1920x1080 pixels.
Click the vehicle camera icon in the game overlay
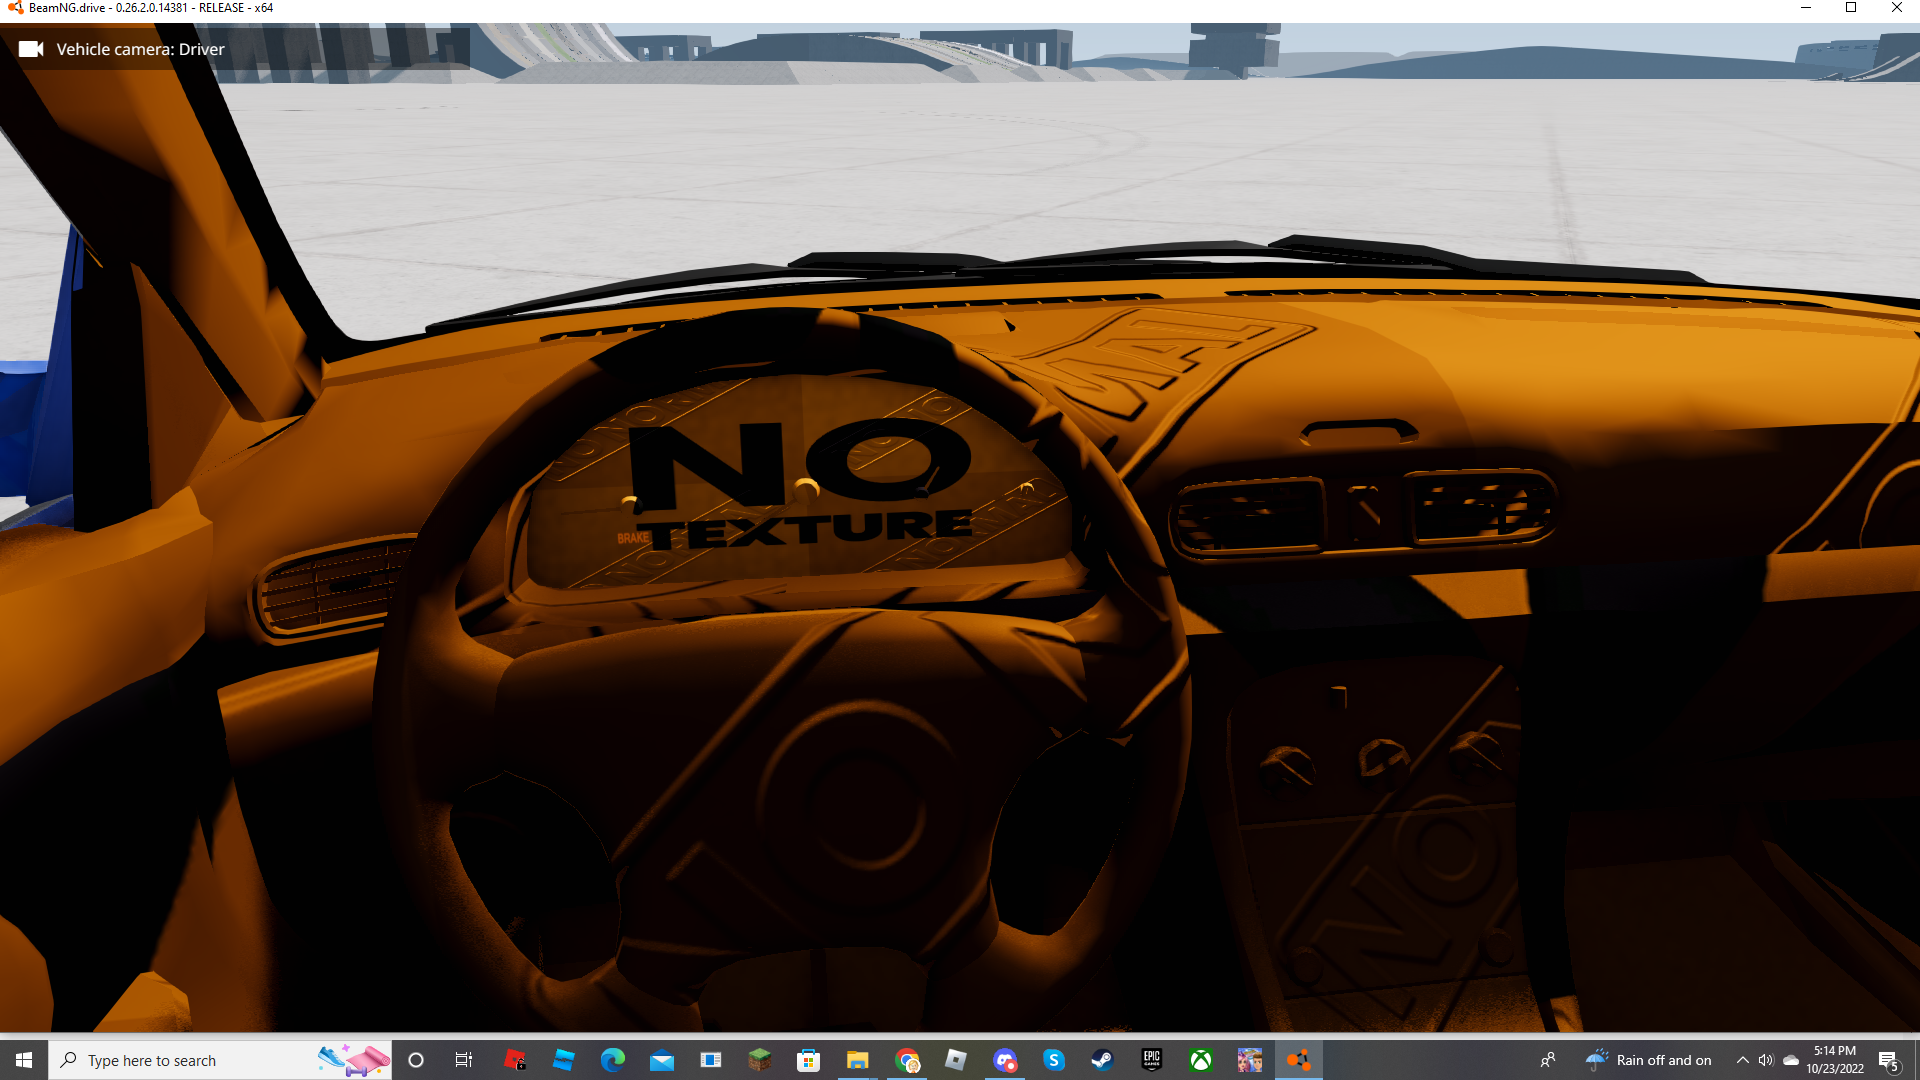pyautogui.click(x=31, y=49)
